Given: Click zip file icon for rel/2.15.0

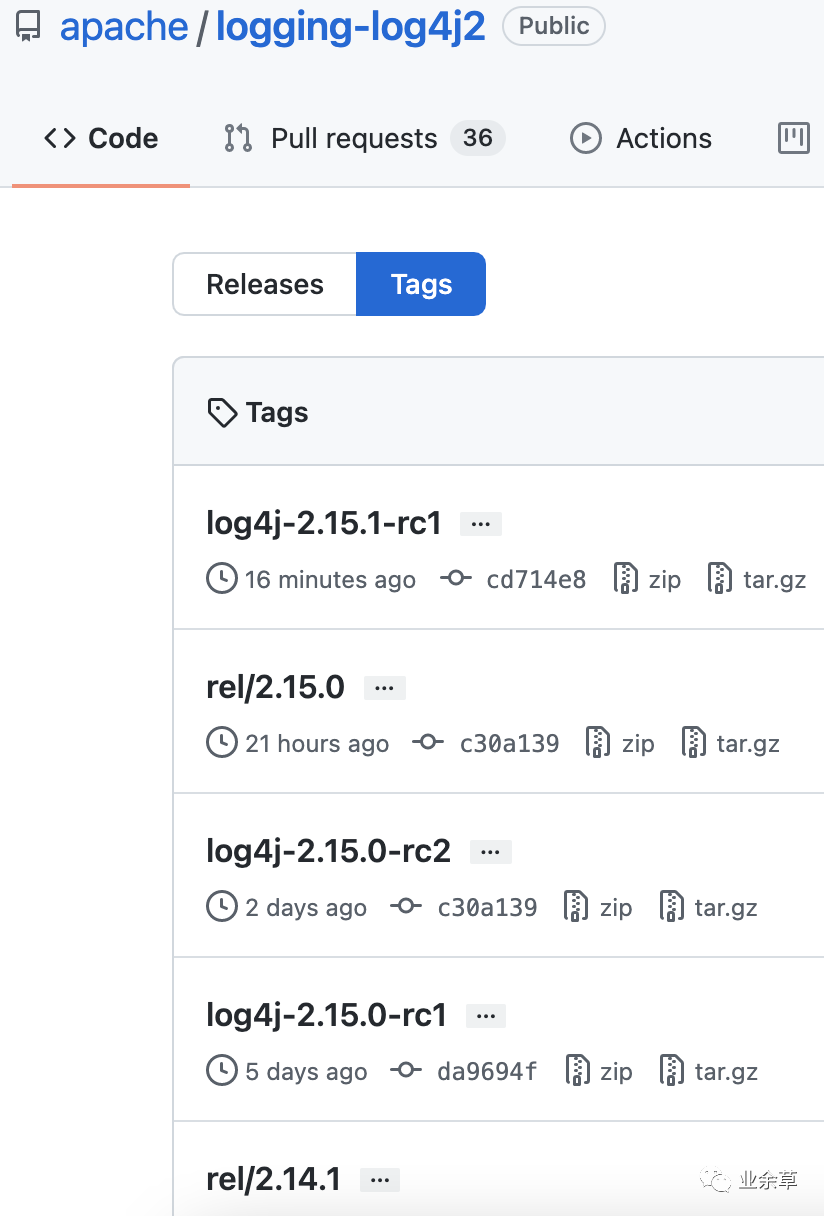Looking at the screenshot, I should [599, 742].
